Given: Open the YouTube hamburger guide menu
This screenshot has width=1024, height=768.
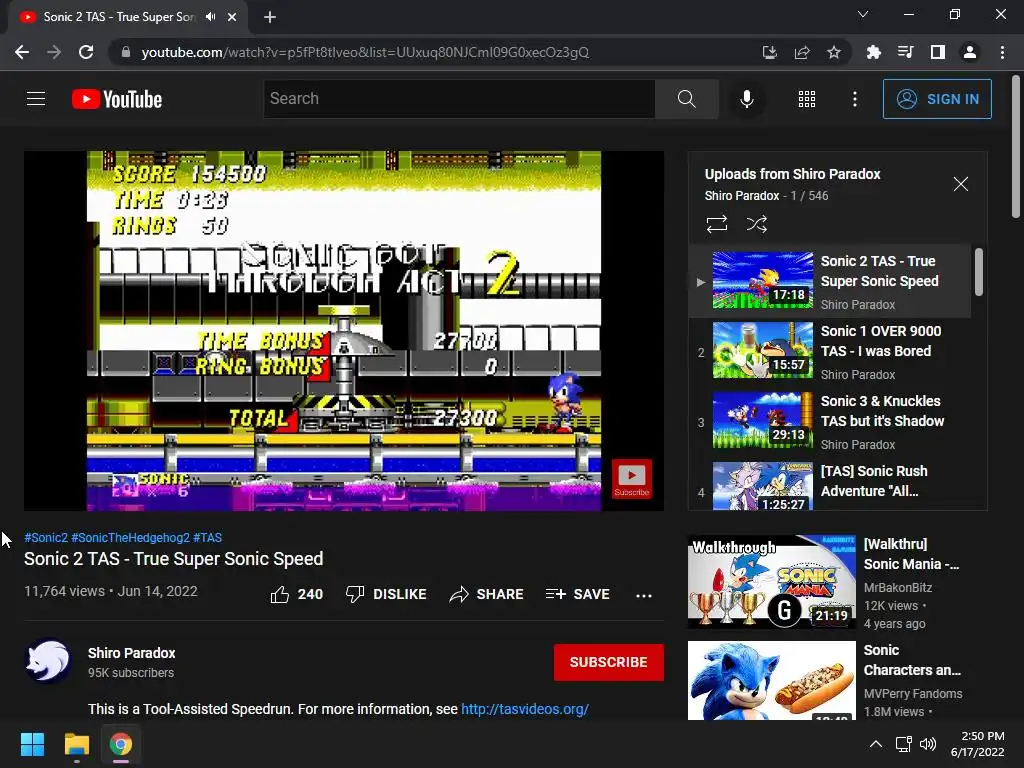Looking at the screenshot, I should (x=36, y=99).
